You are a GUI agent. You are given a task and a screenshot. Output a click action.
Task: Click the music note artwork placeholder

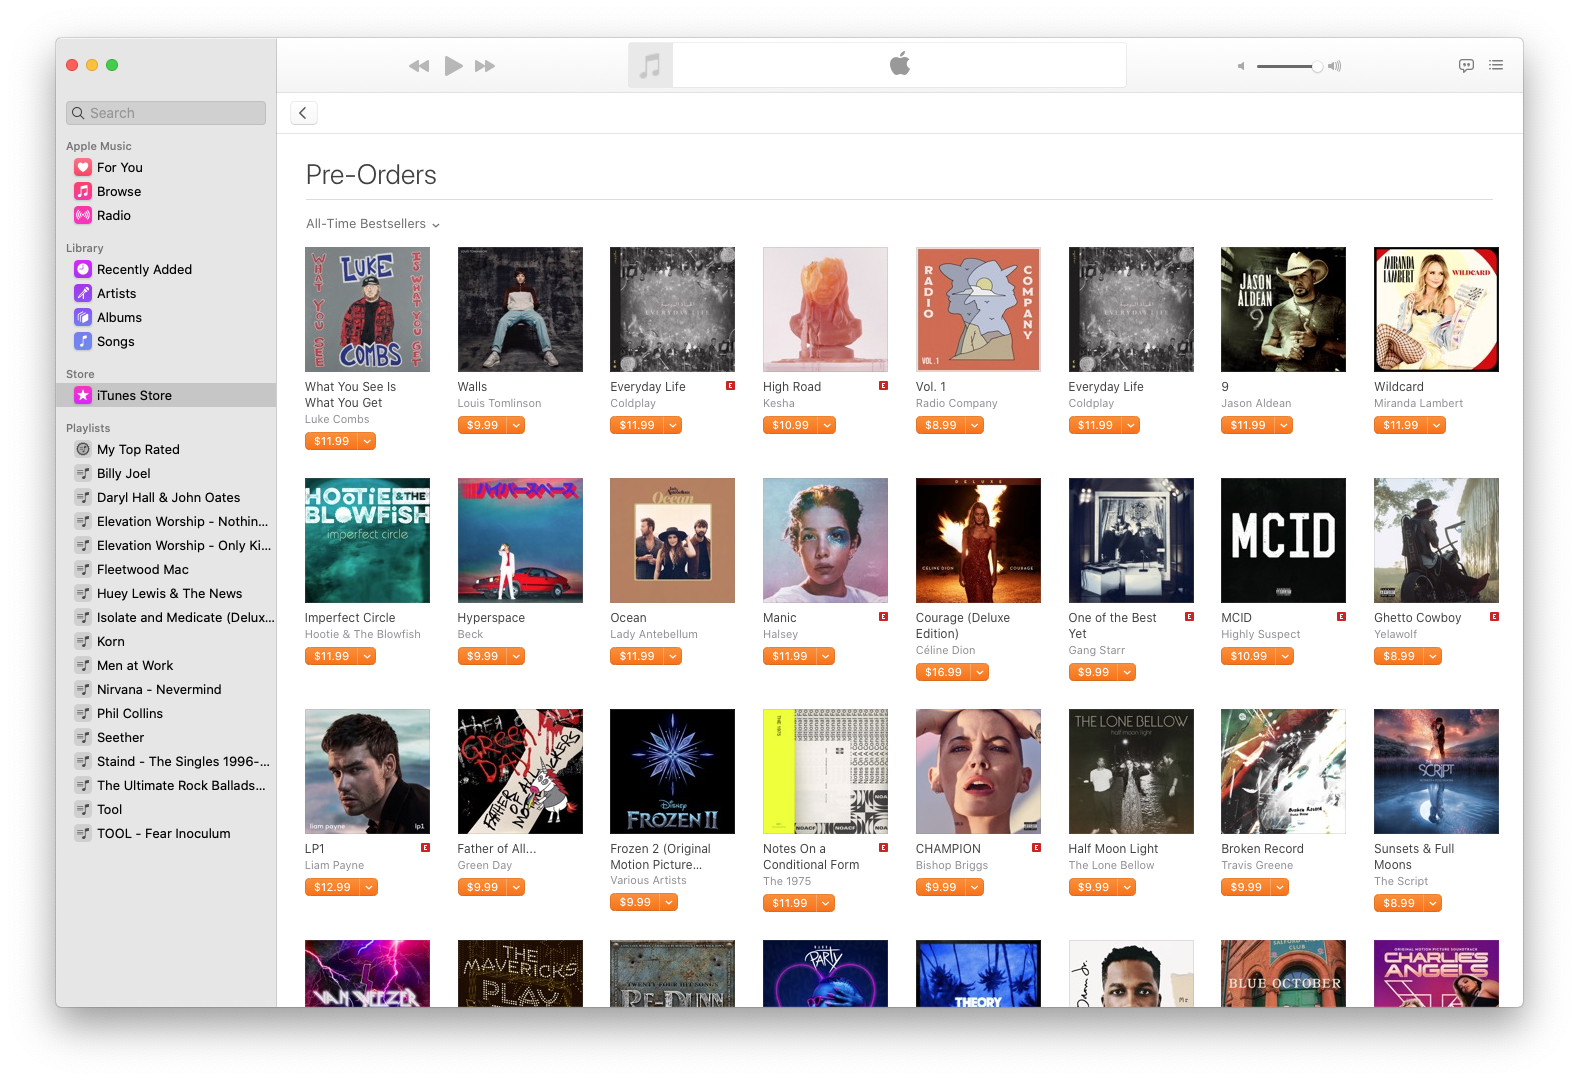click(x=650, y=66)
